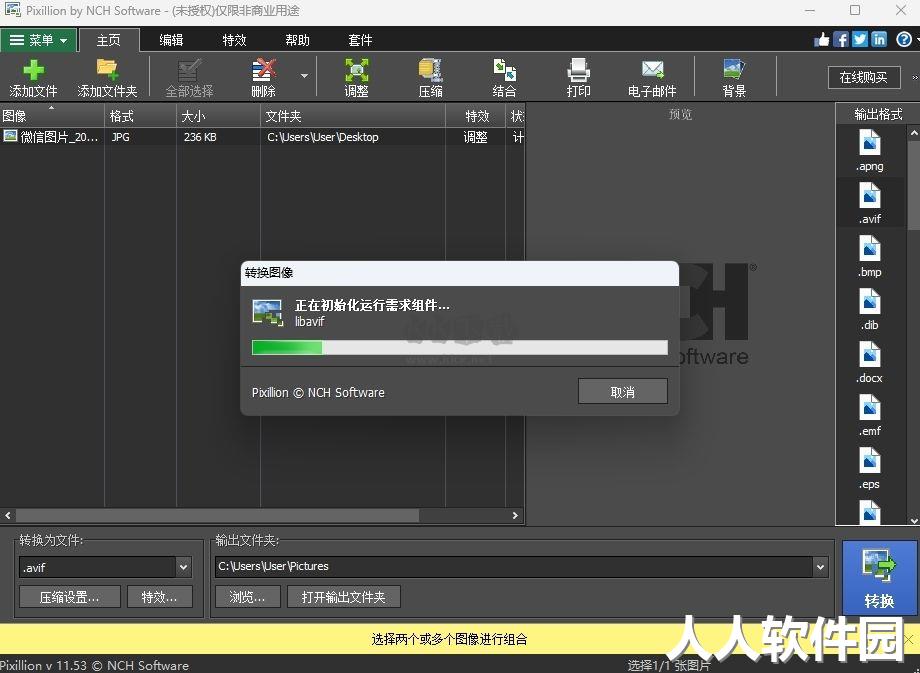Click the file list horizontal scrollbar
This screenshot has width=920, height=673.
217,515
